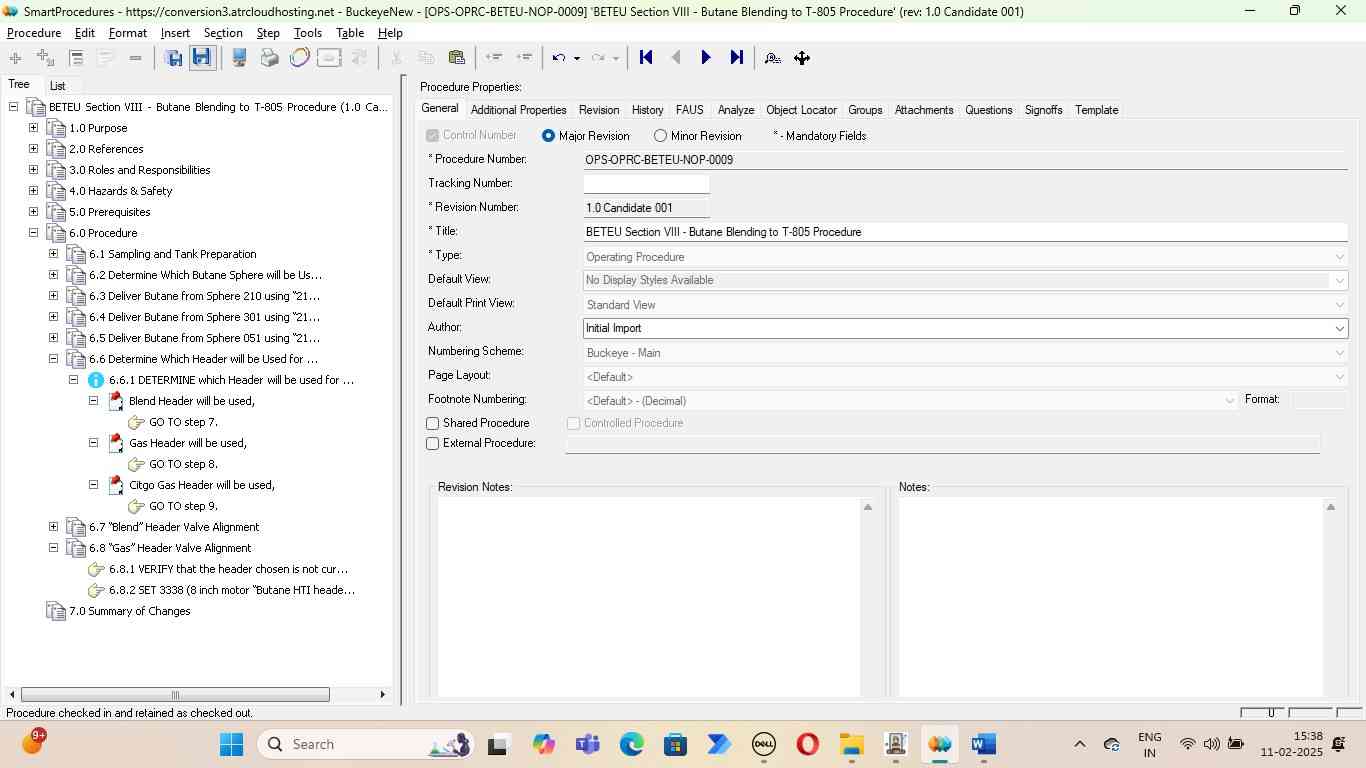Go to first item navigation icon

tap(646, 58)
